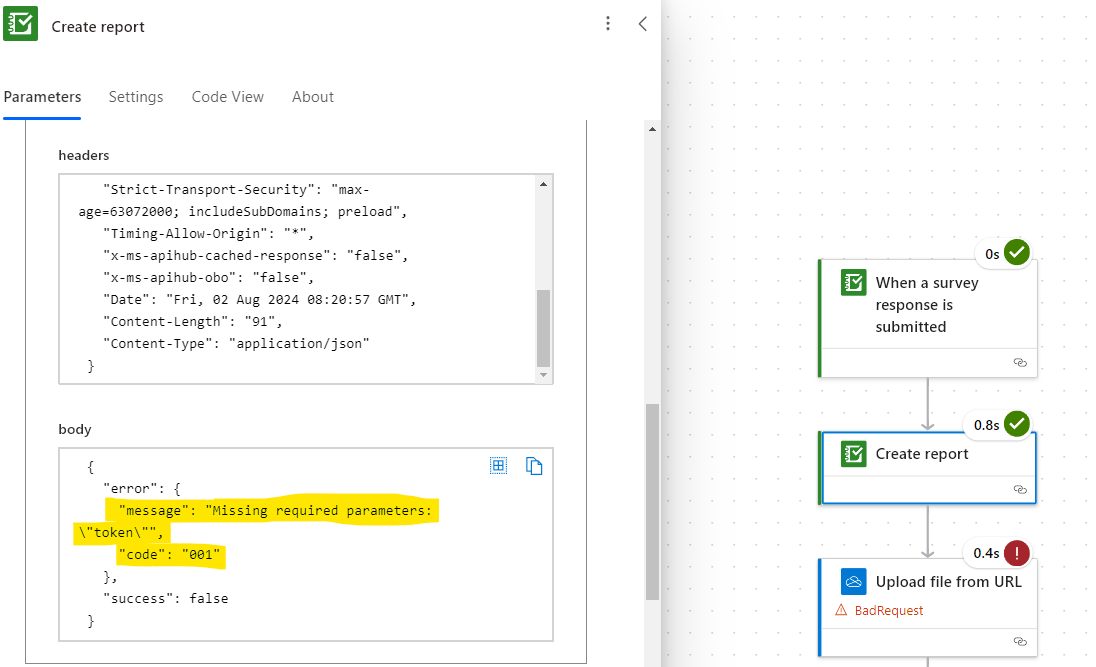Click the survey trigger icon on the trigger card

(x=854, y=283)
